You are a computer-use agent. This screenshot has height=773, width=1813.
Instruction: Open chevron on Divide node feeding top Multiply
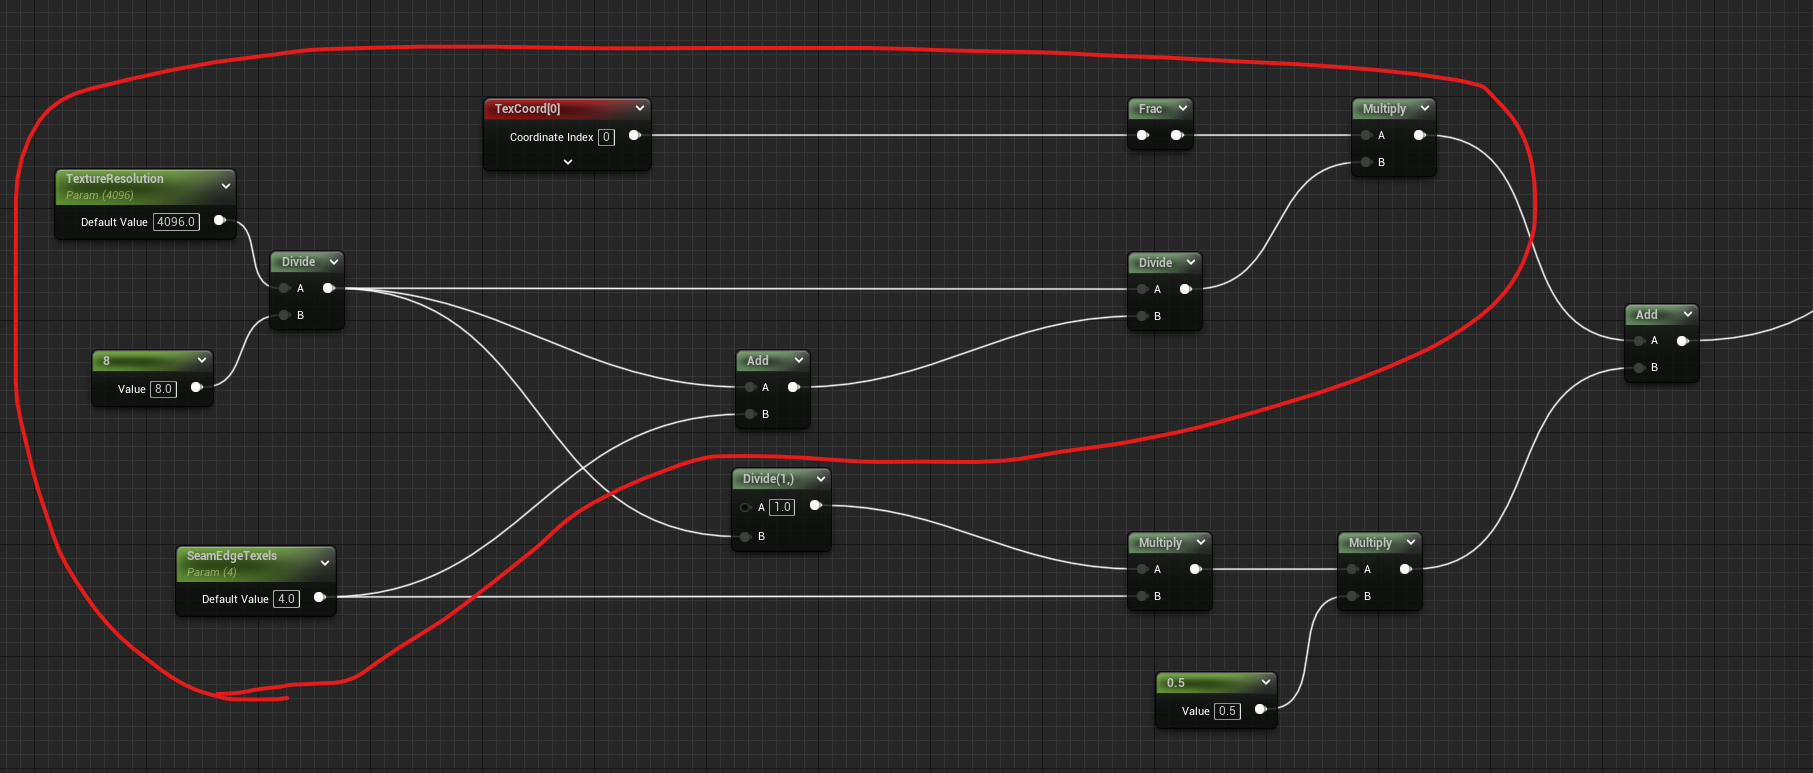tap(1191, 262)
